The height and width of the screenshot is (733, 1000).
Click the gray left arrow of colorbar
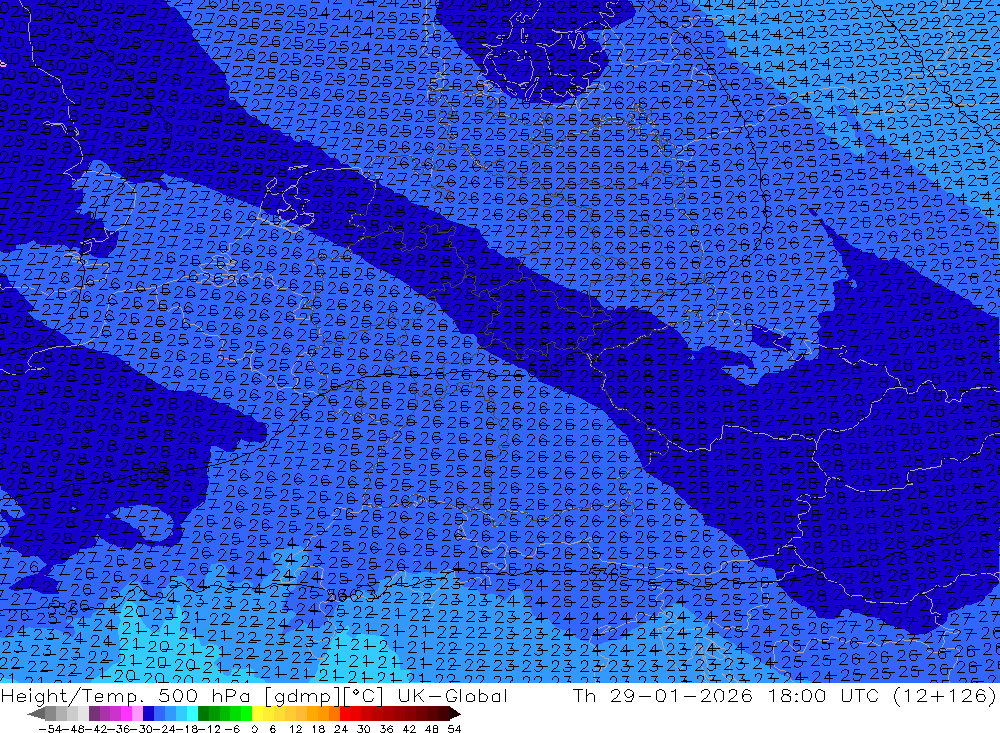36,714
